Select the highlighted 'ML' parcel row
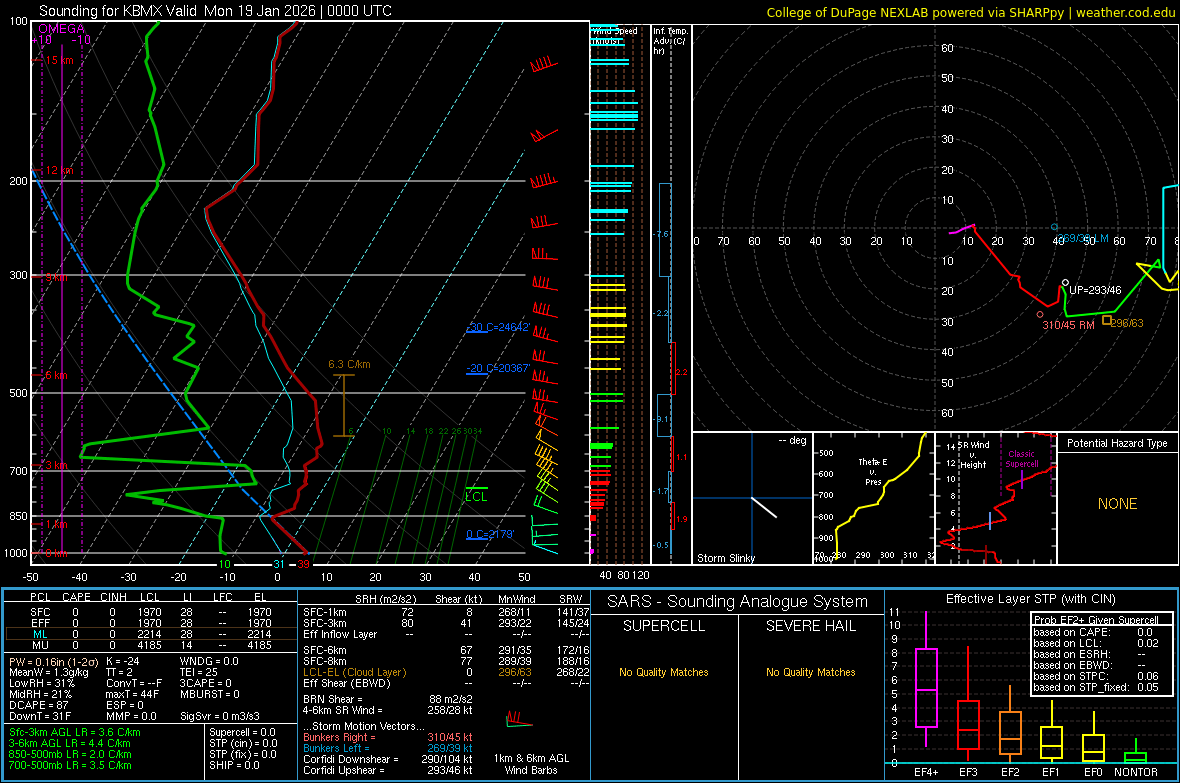 [x=151, y=634]
